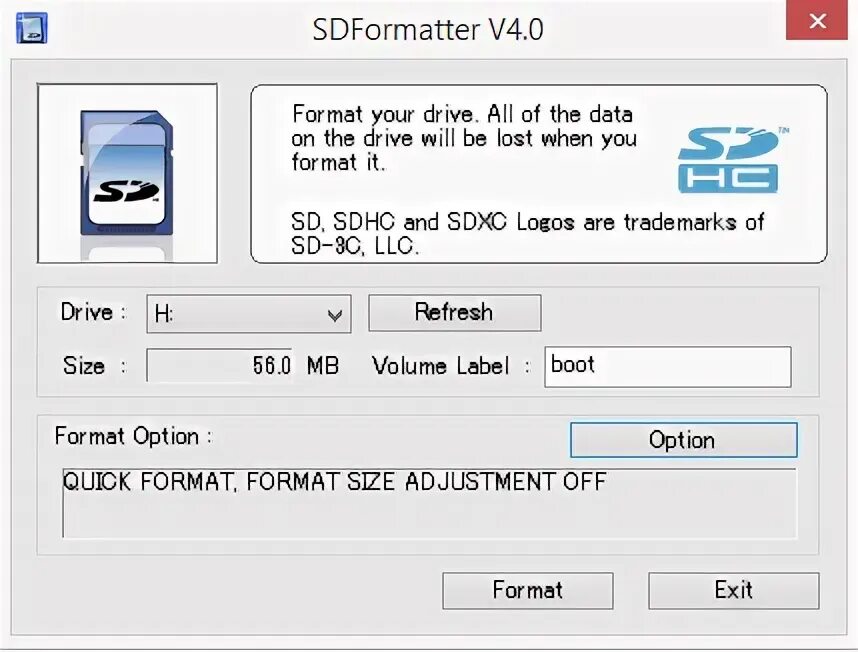Click the 'Format your drive' warning text
The height and width of the screenshot is (652, 858).
464,138
